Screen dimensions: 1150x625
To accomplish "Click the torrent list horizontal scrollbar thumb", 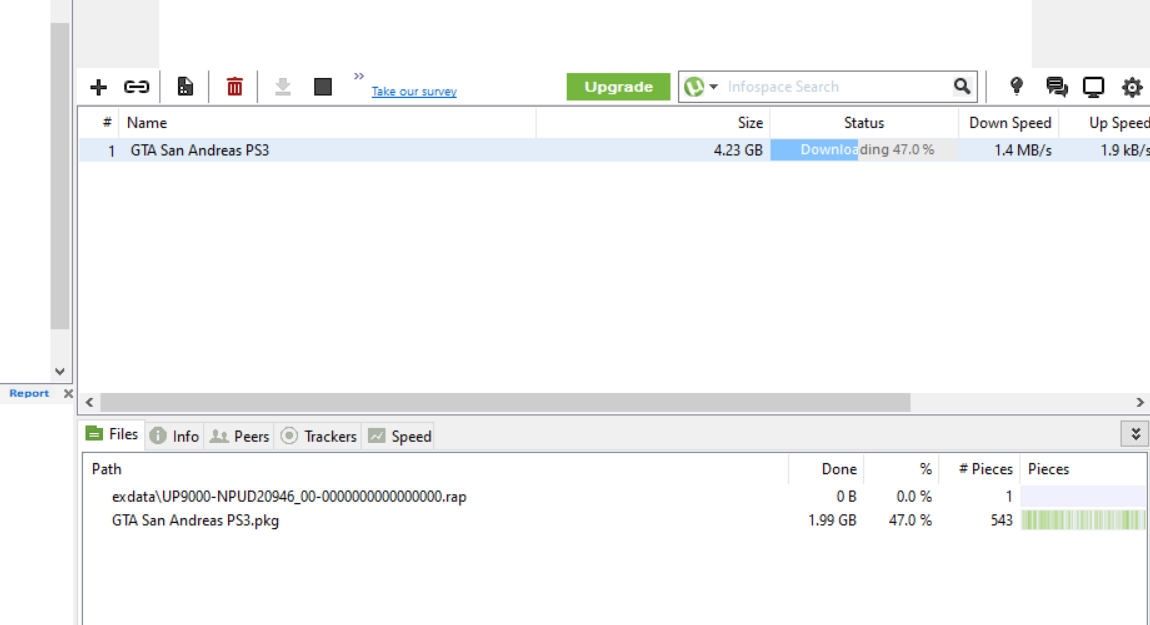I will pos(505,402).
